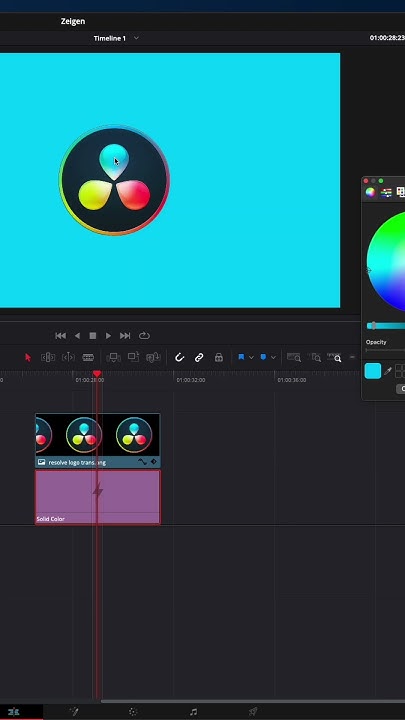Toggle loop playback
The image size is (405, 720).
coord(144,336)
